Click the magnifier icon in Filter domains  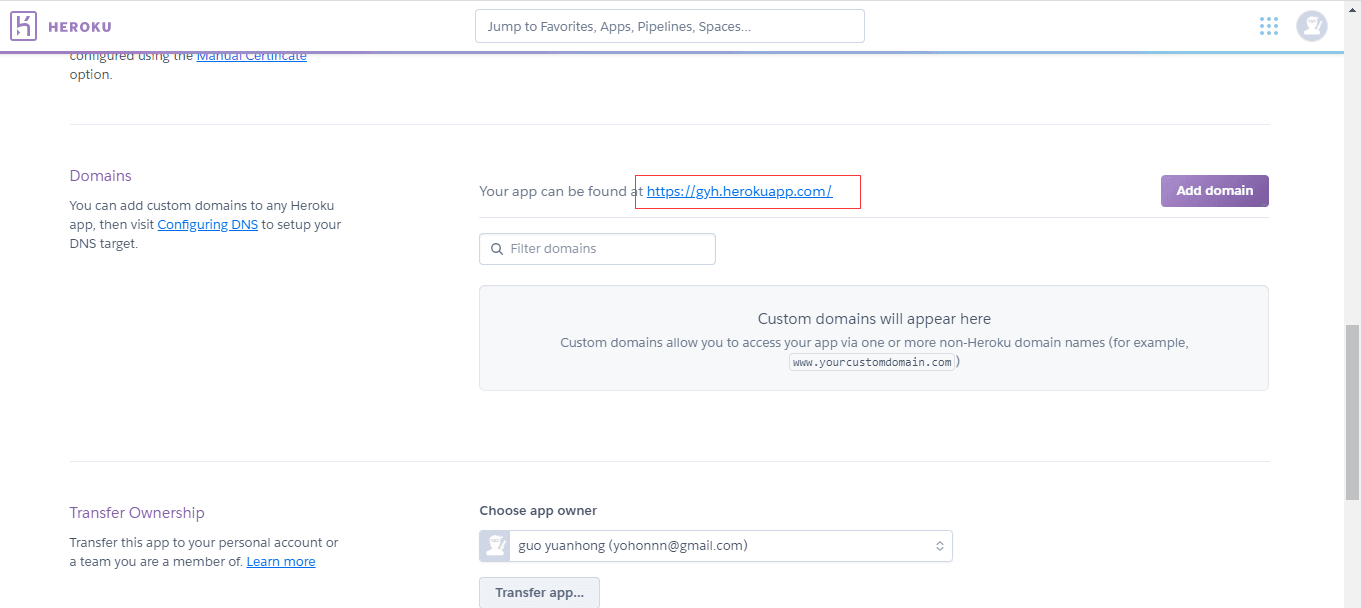pos(496,249)
